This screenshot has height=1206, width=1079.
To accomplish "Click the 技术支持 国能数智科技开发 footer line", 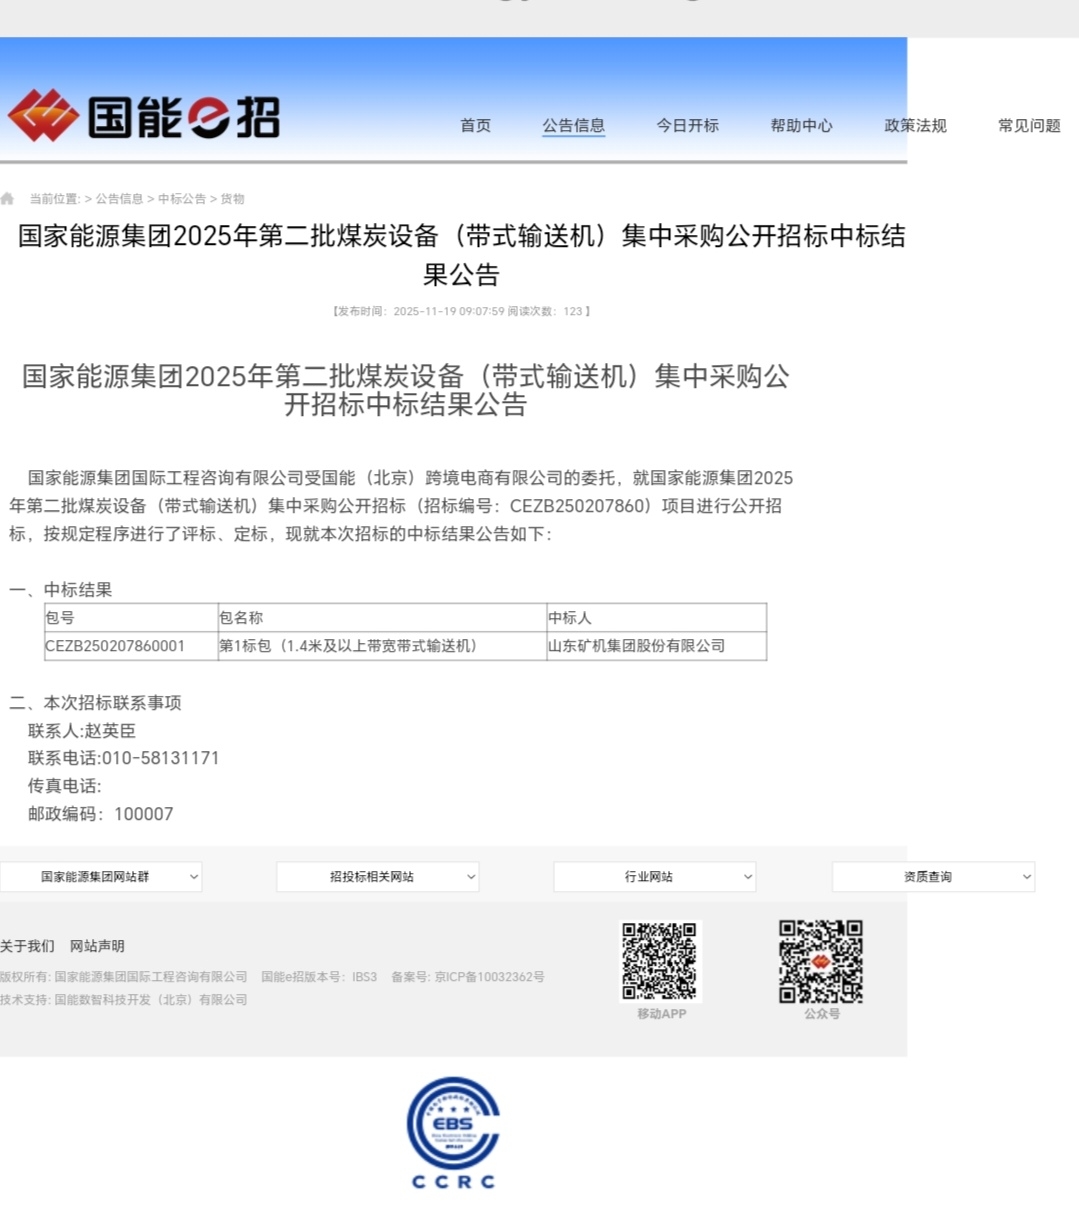I will coord(124,1000).
